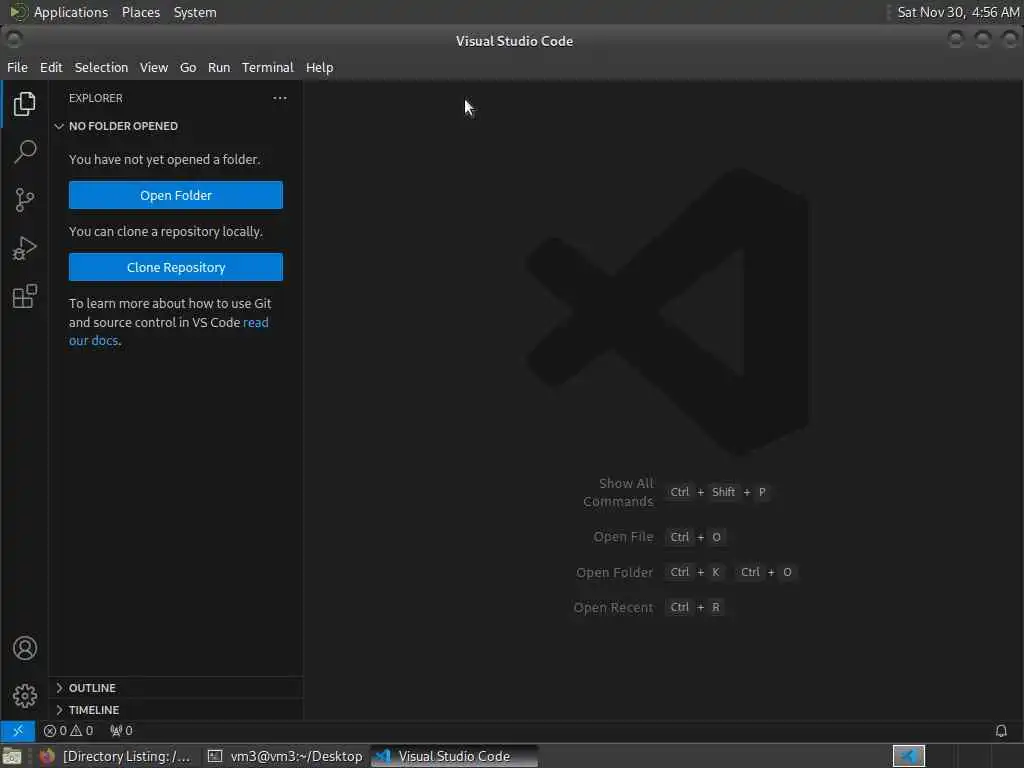Open the Run and Debug view icon
Viewport: 1024px width, 768px height.
click(24, 248)
